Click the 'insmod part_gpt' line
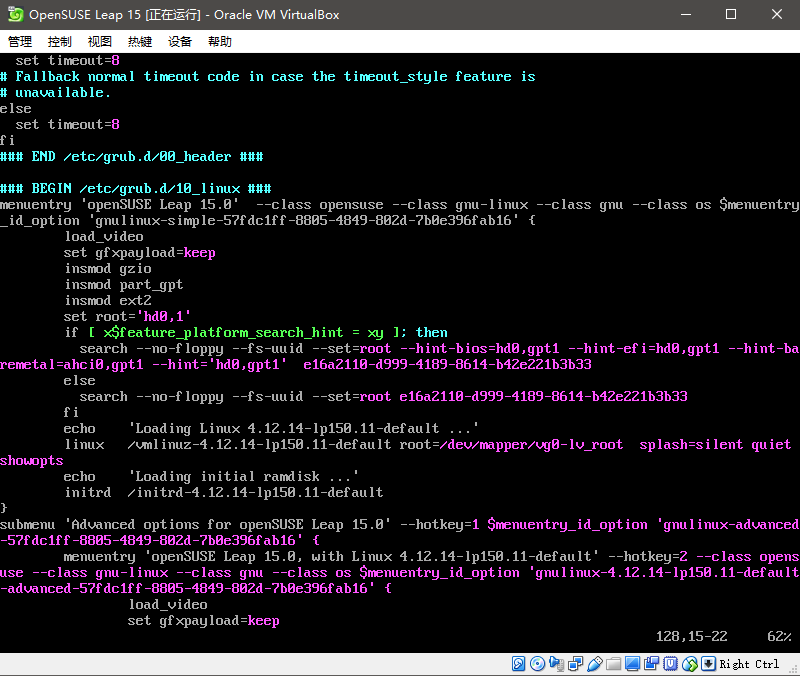The height and width of the screenshot is (676, 800). click(123, 285)
